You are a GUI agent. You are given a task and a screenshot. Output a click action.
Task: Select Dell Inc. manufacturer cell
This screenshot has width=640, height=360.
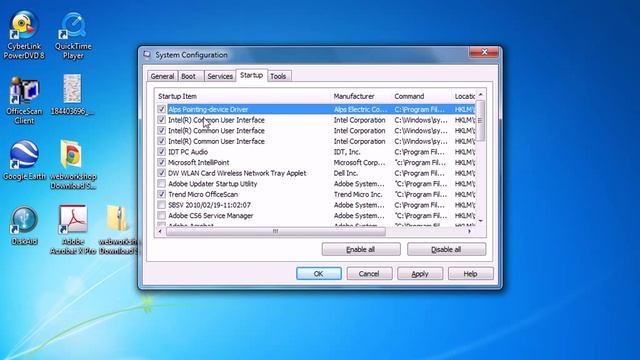(x=346, y=173)
